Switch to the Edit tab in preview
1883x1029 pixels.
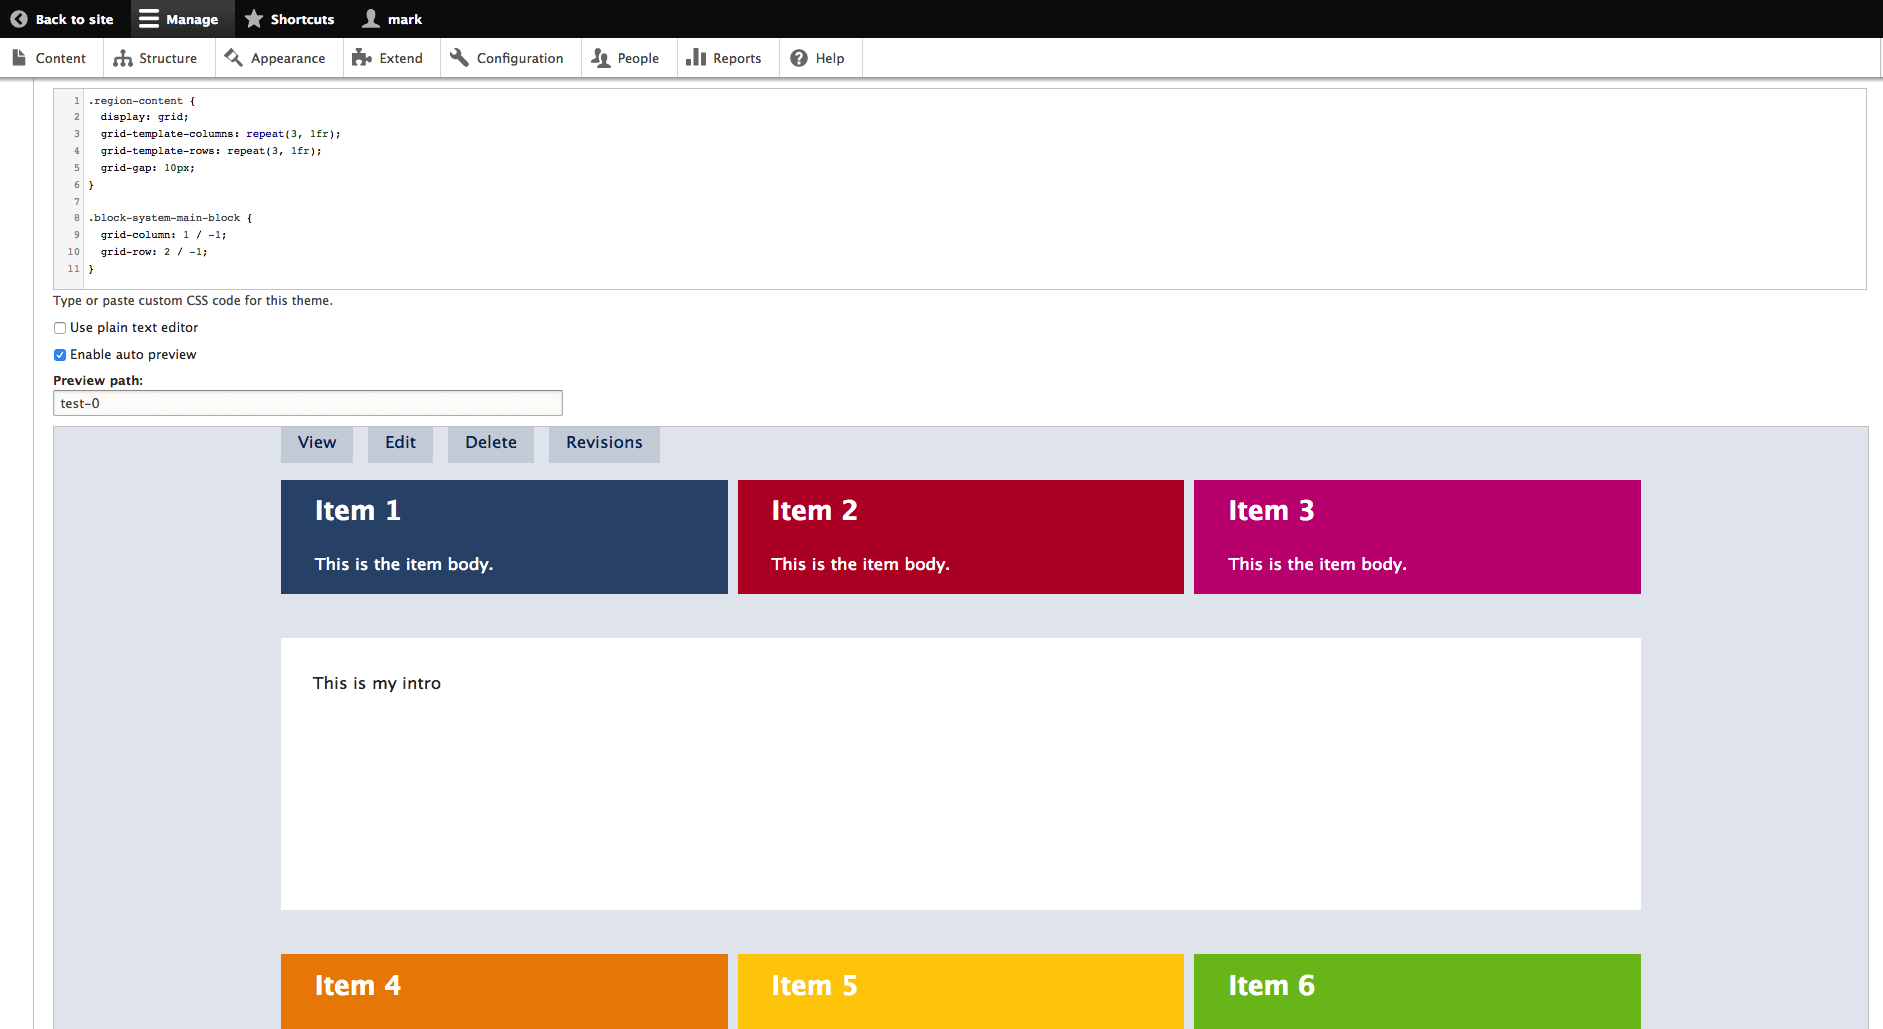pos(400,443)
